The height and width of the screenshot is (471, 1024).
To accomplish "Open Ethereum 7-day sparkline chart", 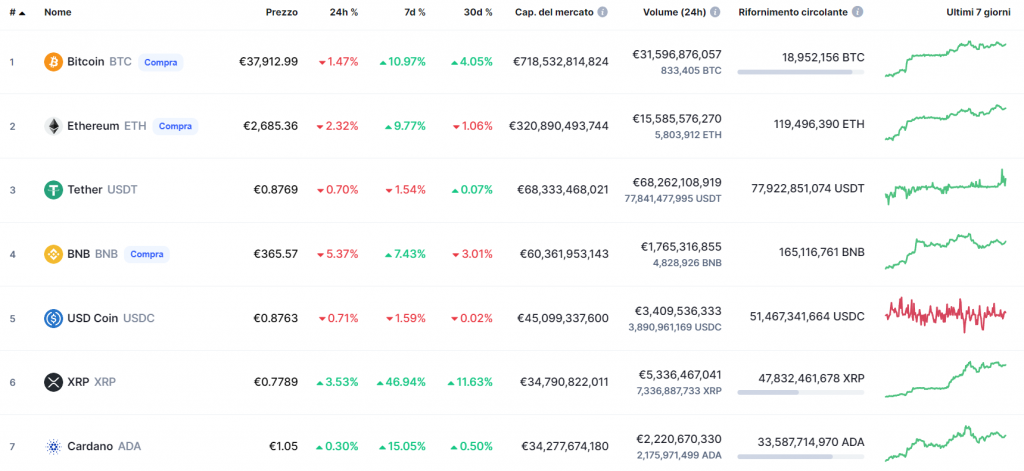I will tap(946, 122).
